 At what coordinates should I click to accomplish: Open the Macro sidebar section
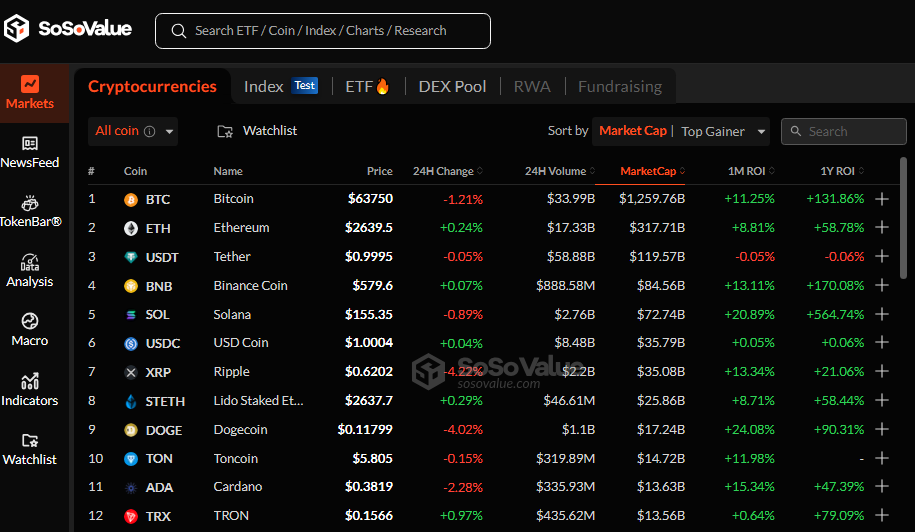pos(30,330)
